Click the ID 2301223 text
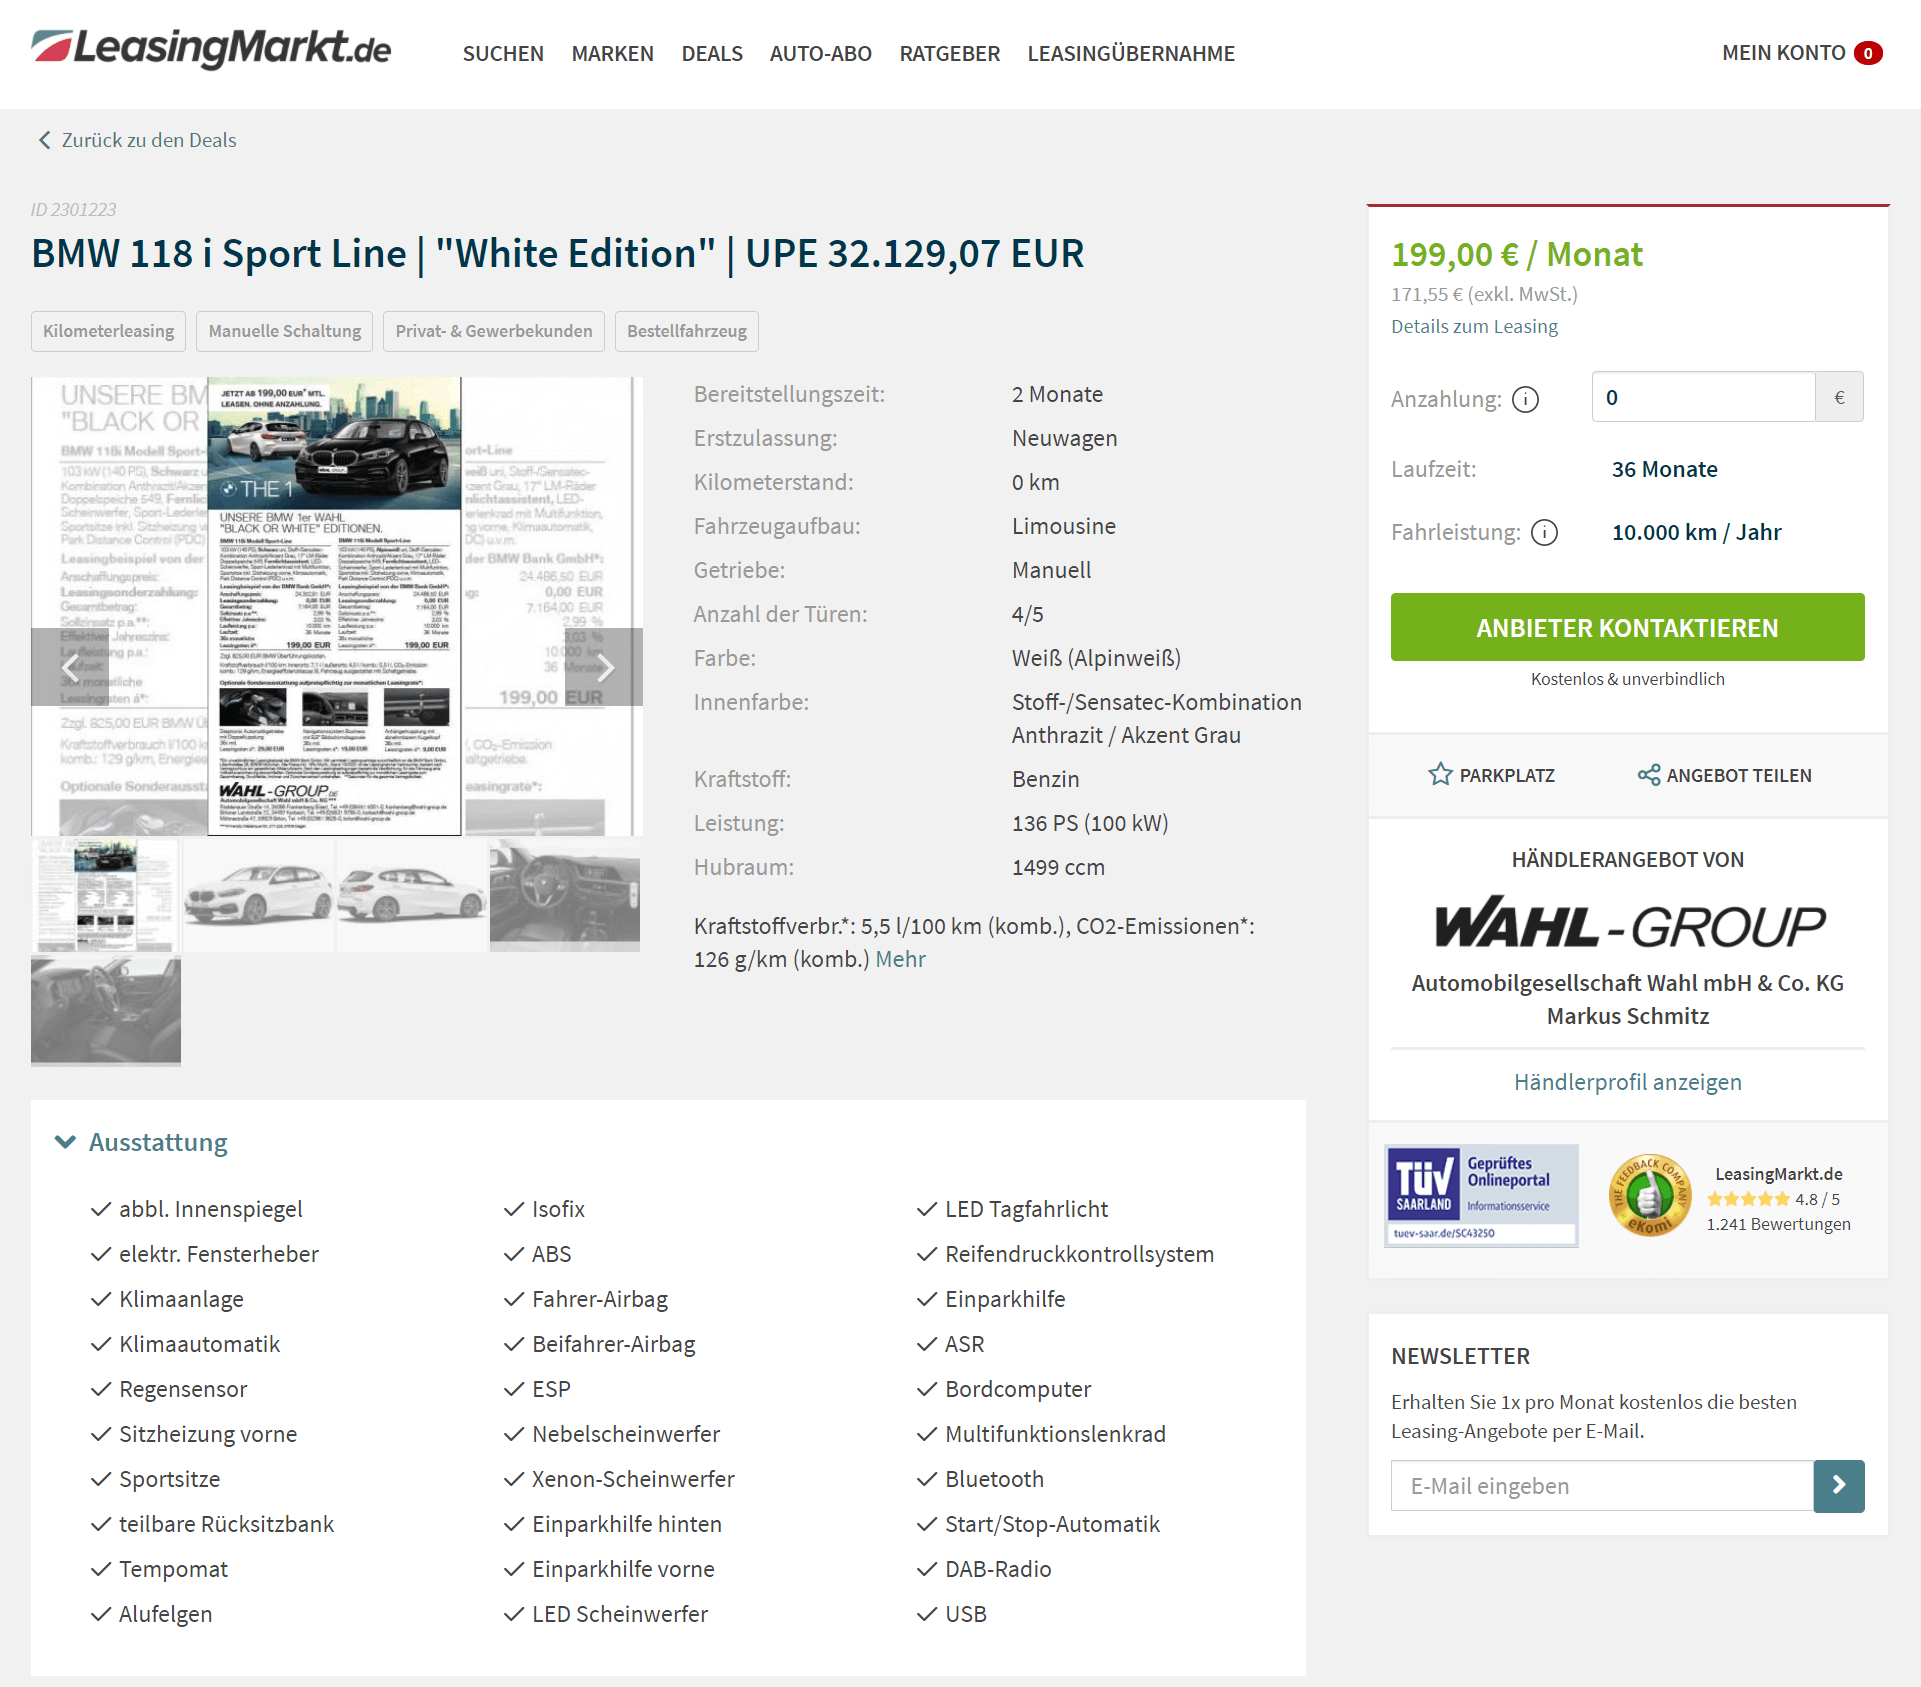The image size is (1921, 1687). pos(73,209)
